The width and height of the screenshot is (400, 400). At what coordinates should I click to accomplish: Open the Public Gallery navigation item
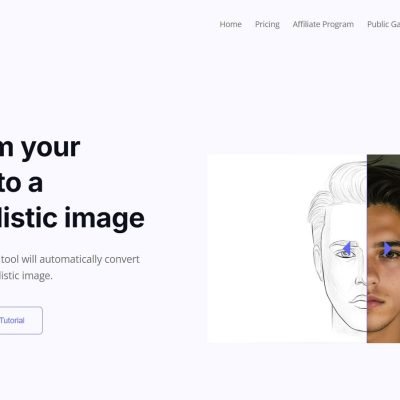pos(384,24)
